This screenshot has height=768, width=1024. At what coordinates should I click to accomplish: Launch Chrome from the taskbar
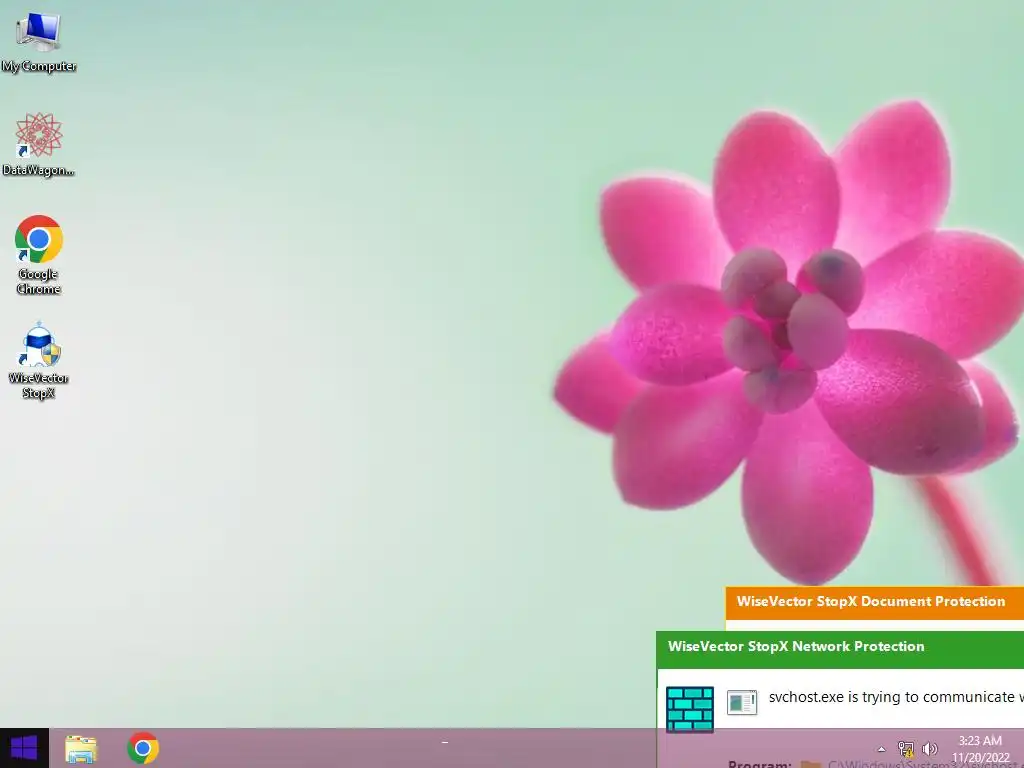pos(143,748)
